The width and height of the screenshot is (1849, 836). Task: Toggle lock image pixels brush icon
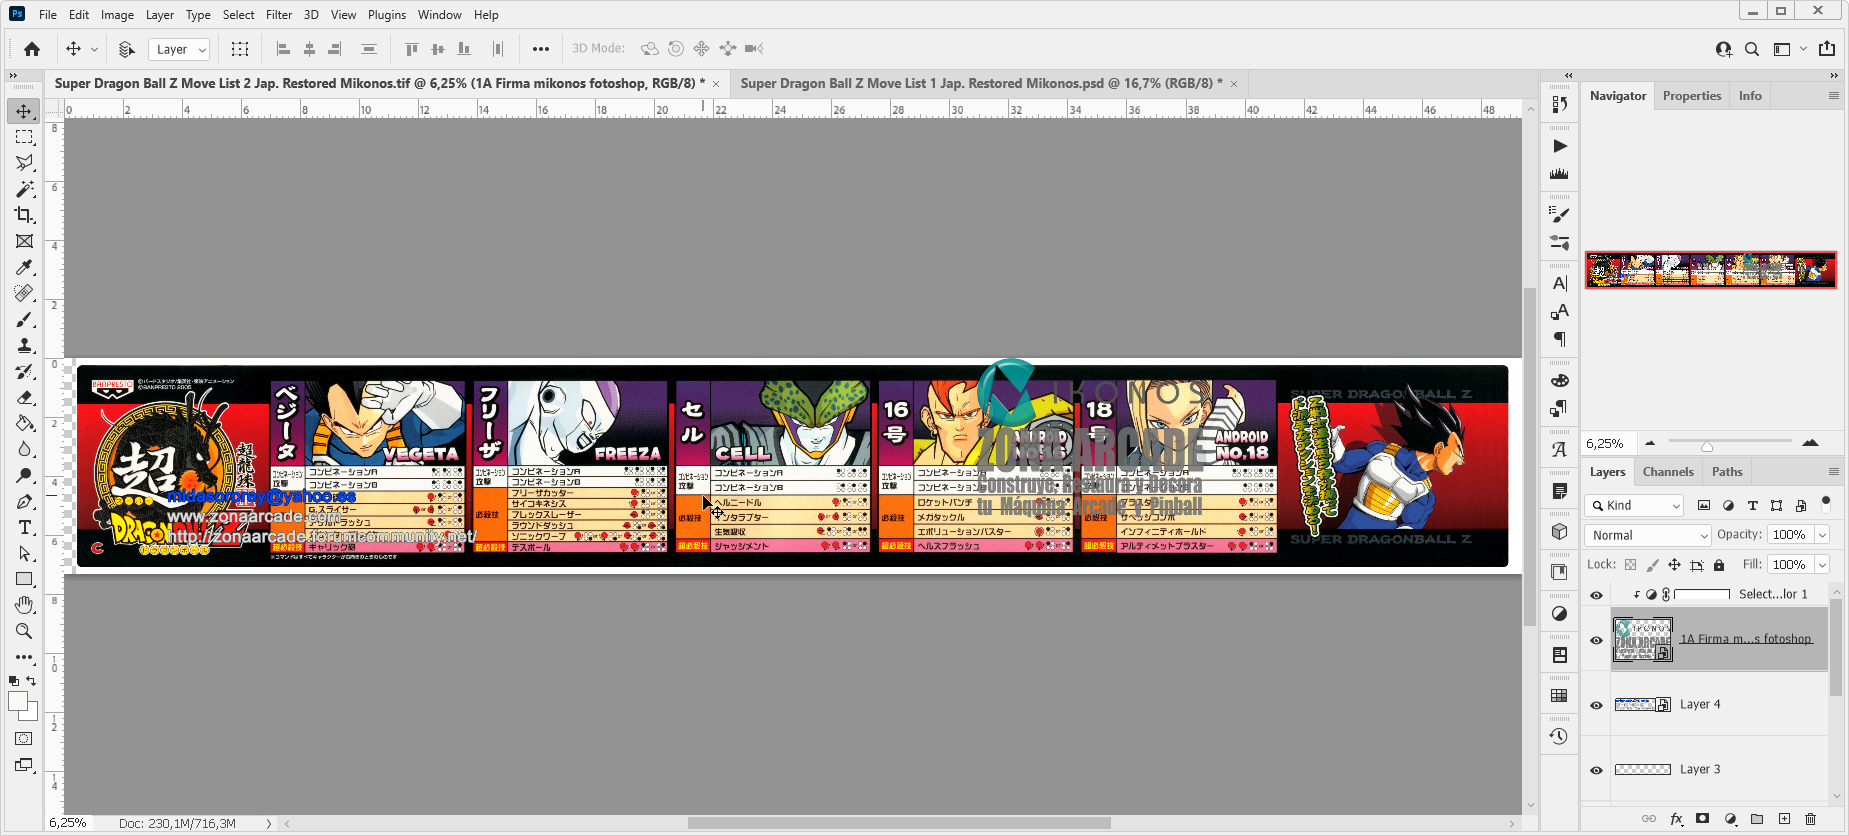coord(1652,565)
